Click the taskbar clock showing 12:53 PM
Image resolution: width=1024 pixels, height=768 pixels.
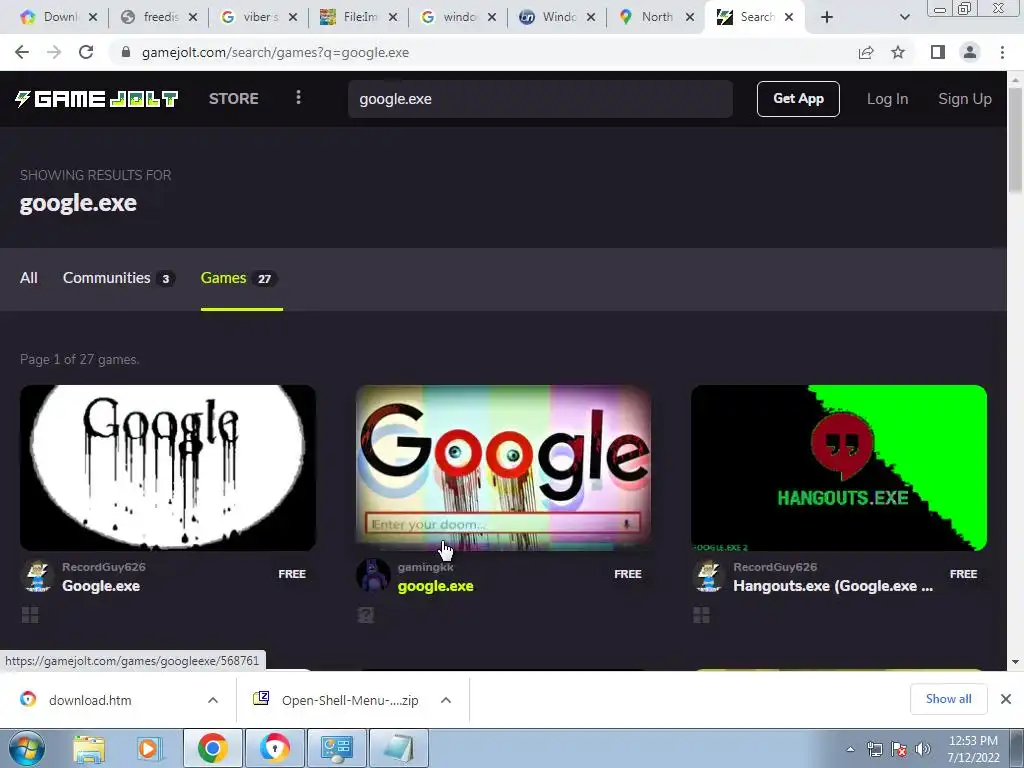point(973,749)
